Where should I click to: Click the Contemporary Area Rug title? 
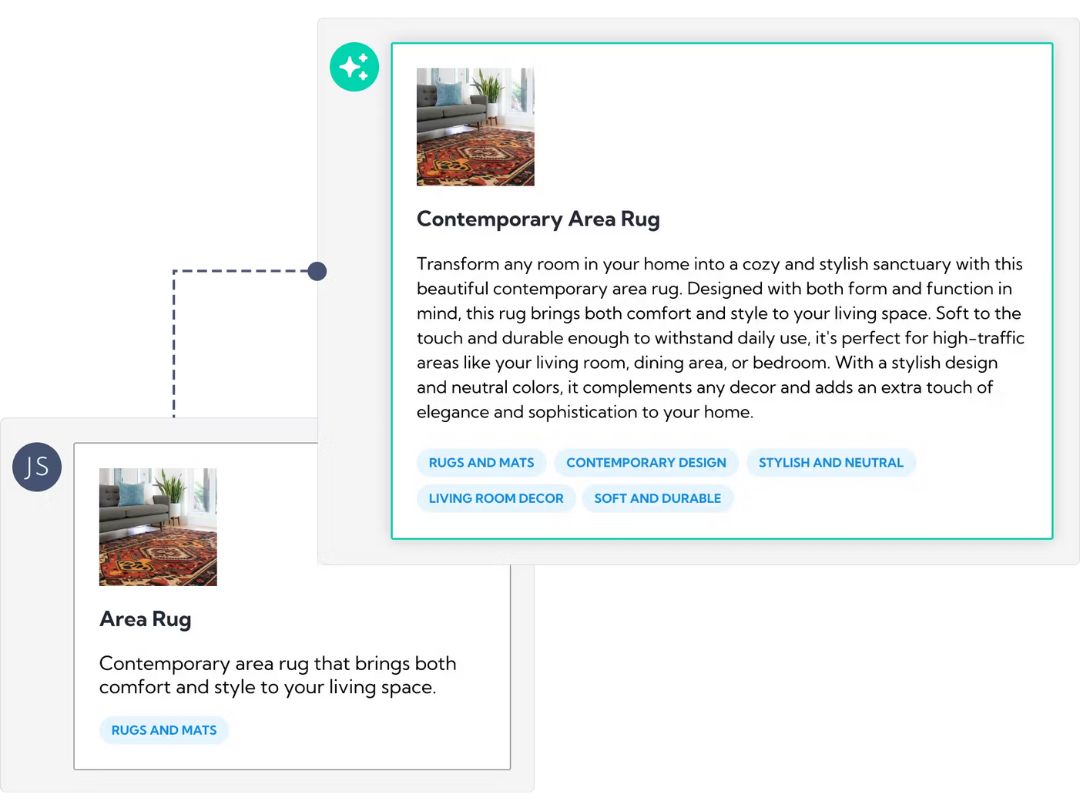click(x=539, y=219)
